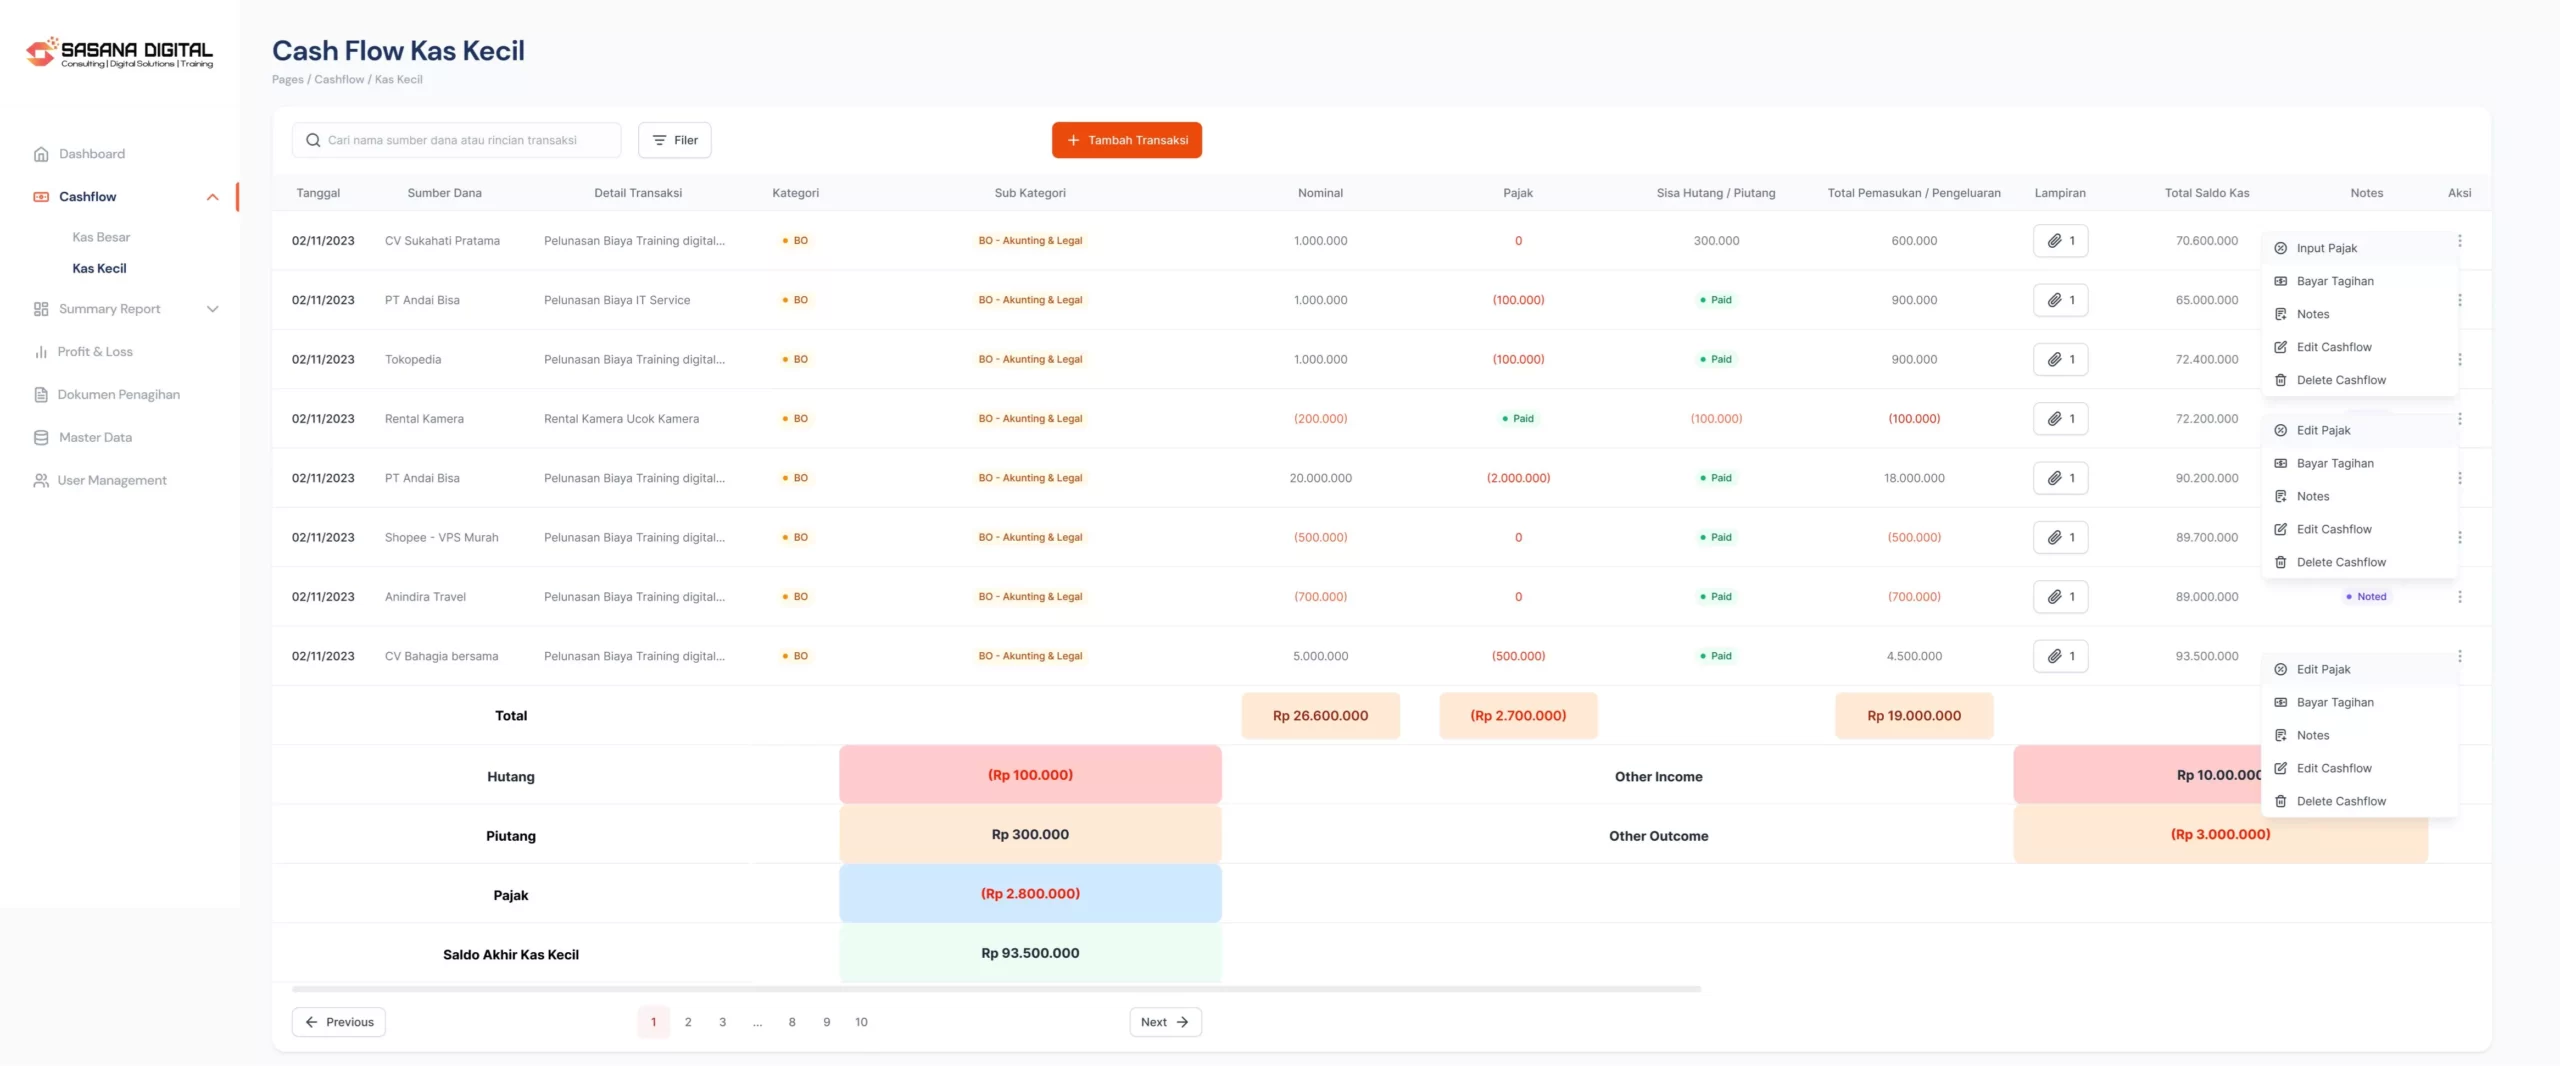Viewport: 2560px width, 1066px height.
Task: Open action menu for Shopee - VPS Murah row
Action: [2459, 537]
